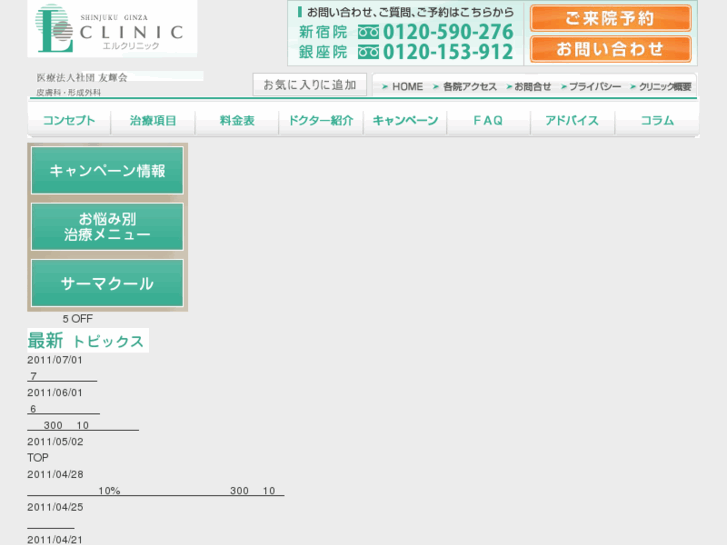Click the 銀座院 phone number 0120-153-912
This screenshot has height=545, width=727.
448,52
